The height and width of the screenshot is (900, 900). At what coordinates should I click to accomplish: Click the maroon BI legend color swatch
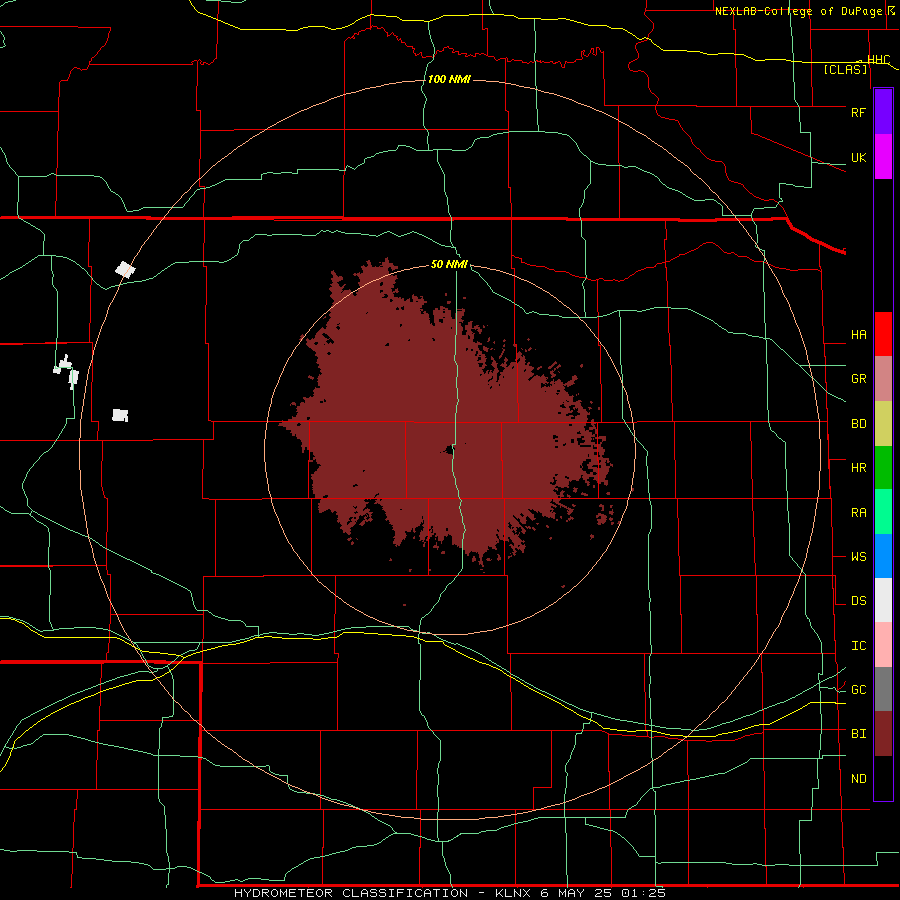click(x=883, y=734)
